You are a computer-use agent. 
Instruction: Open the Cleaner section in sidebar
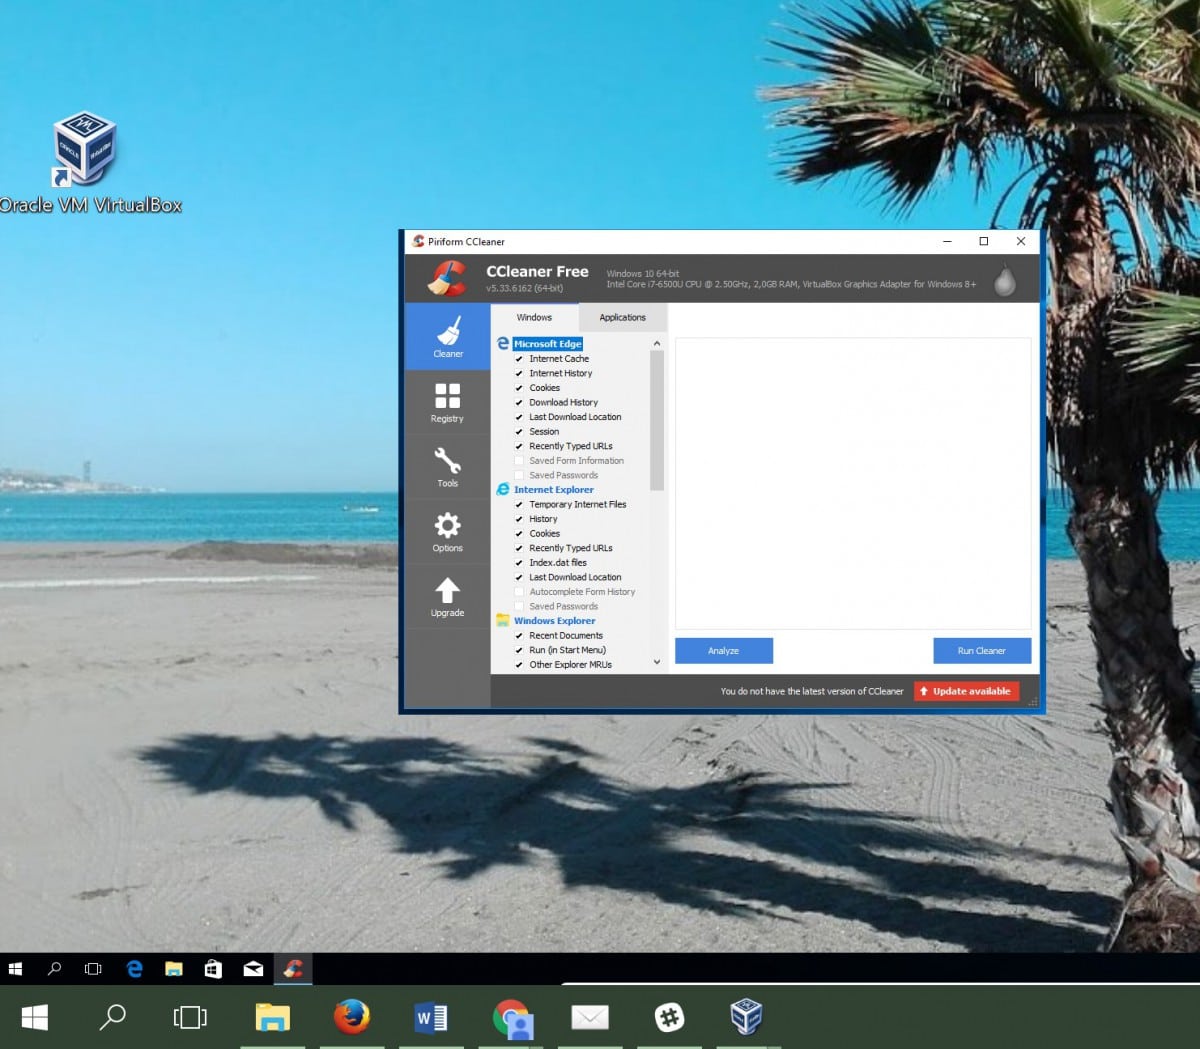[447, 337]
